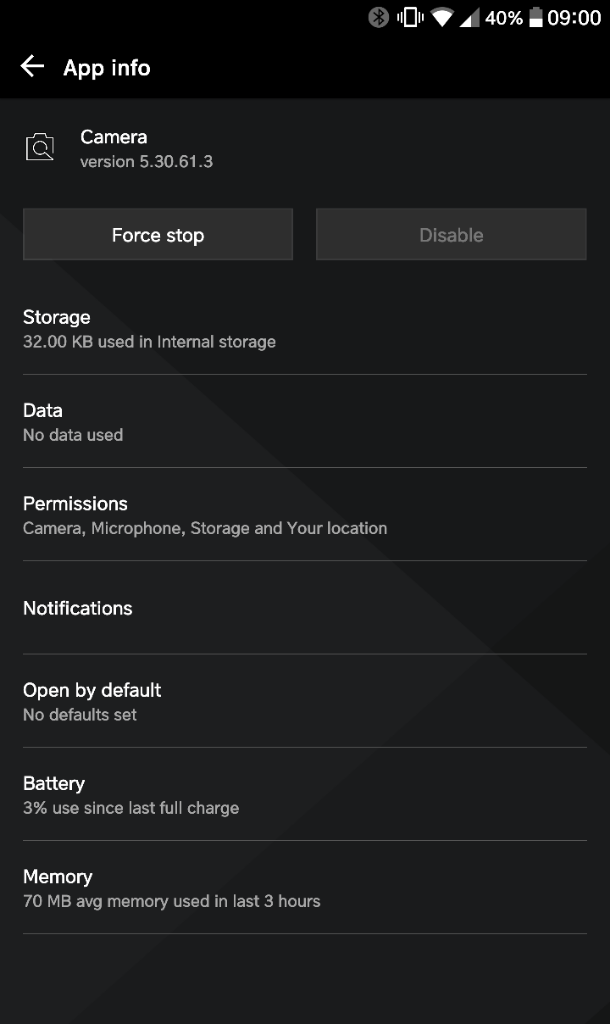610x1024 pixels.
Task: Tap the 09:00 clock in status bar
Action: tap(574, 18)
